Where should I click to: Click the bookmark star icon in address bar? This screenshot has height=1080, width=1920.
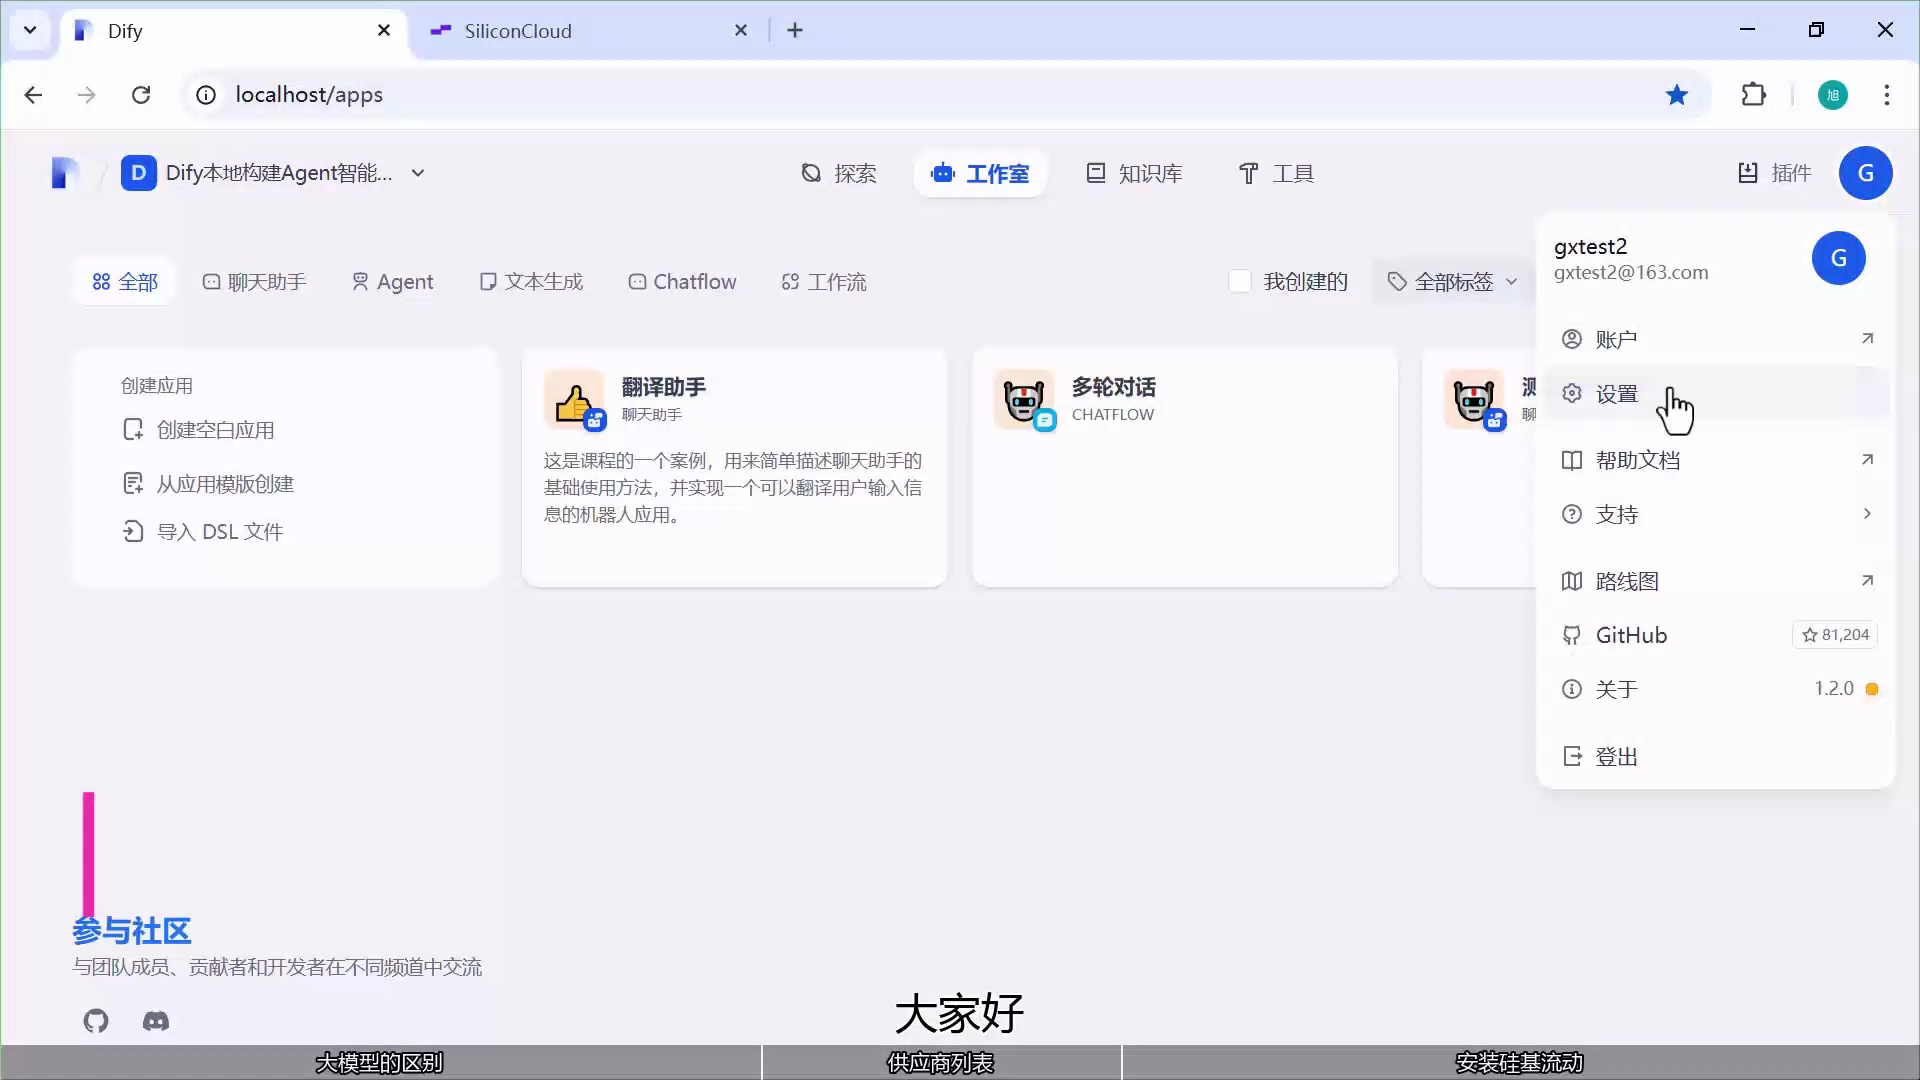coord(1677,94)
